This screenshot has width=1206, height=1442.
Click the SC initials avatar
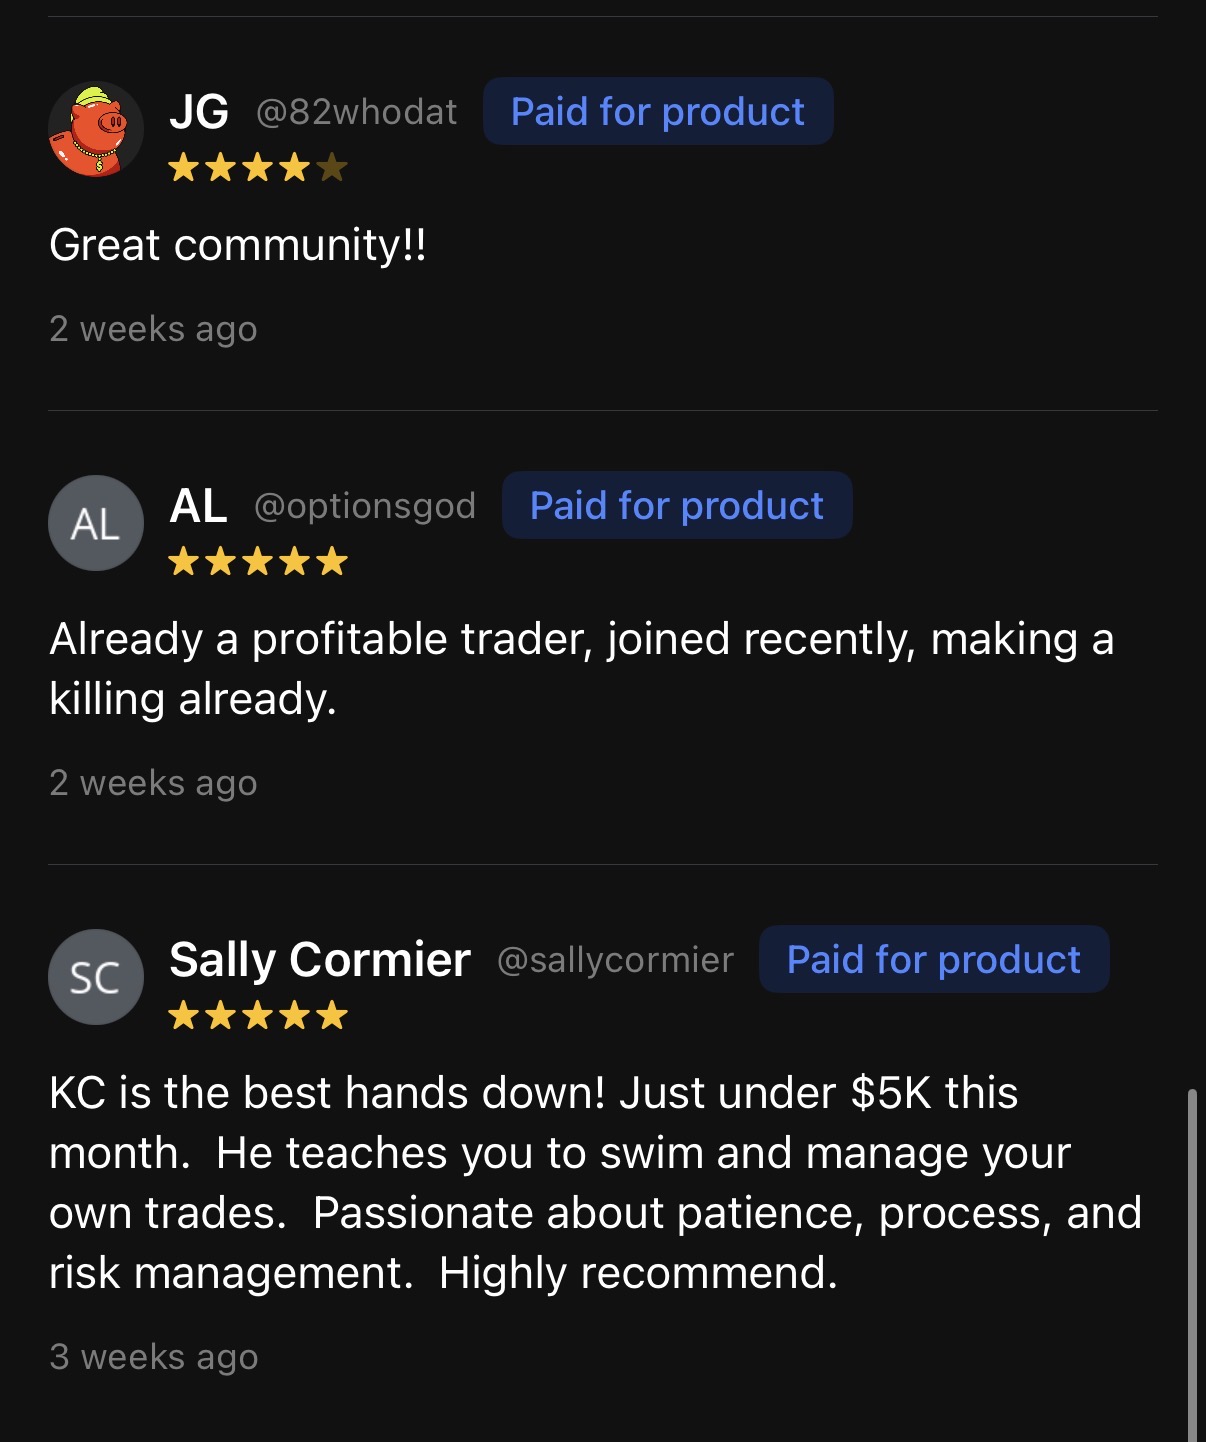(96, 977)
